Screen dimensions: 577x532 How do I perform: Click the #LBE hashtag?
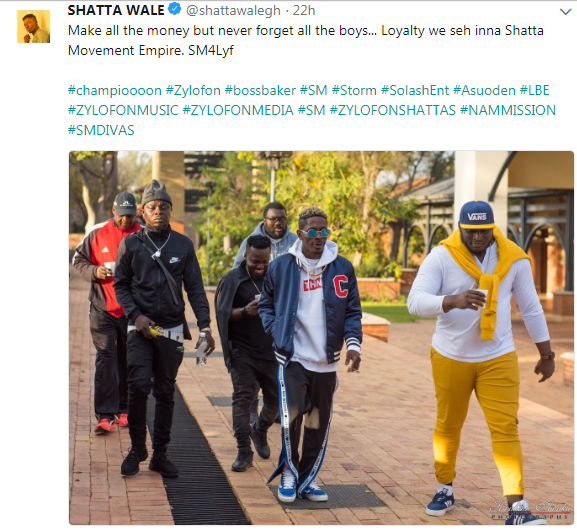tap(535, 90)
